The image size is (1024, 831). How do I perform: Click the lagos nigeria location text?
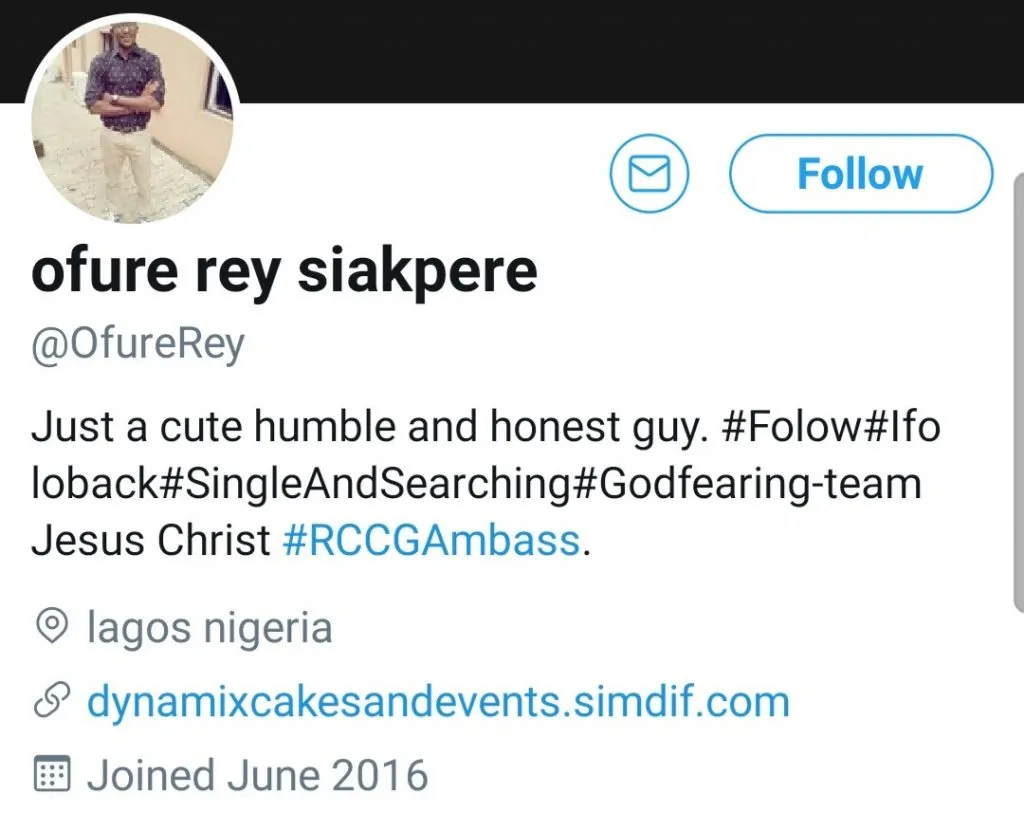tap(210, 628)
